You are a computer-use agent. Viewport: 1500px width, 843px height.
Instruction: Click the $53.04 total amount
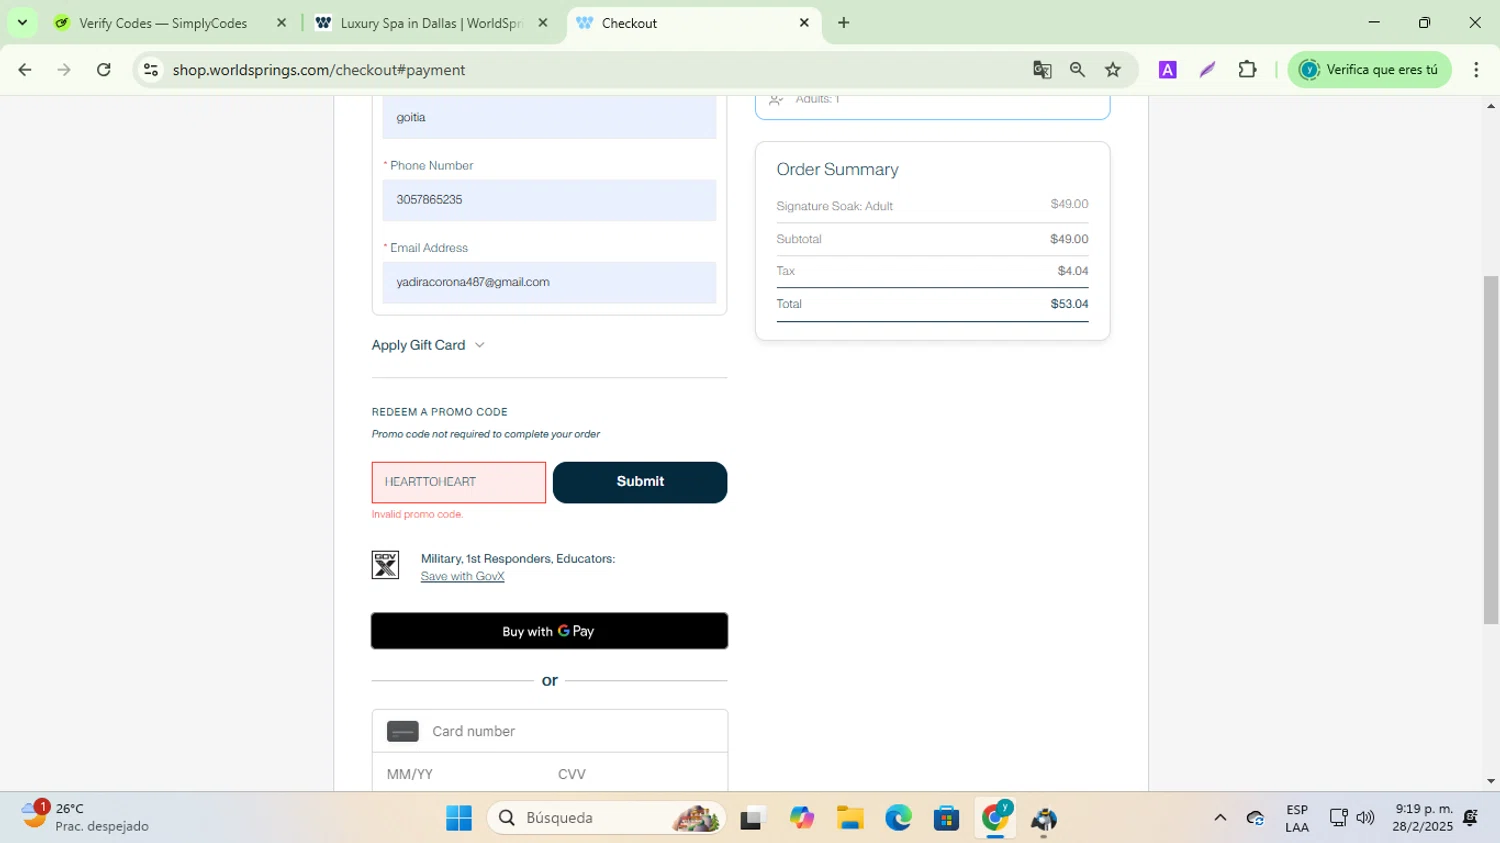pyautogui.click(x=1069, y=304)
